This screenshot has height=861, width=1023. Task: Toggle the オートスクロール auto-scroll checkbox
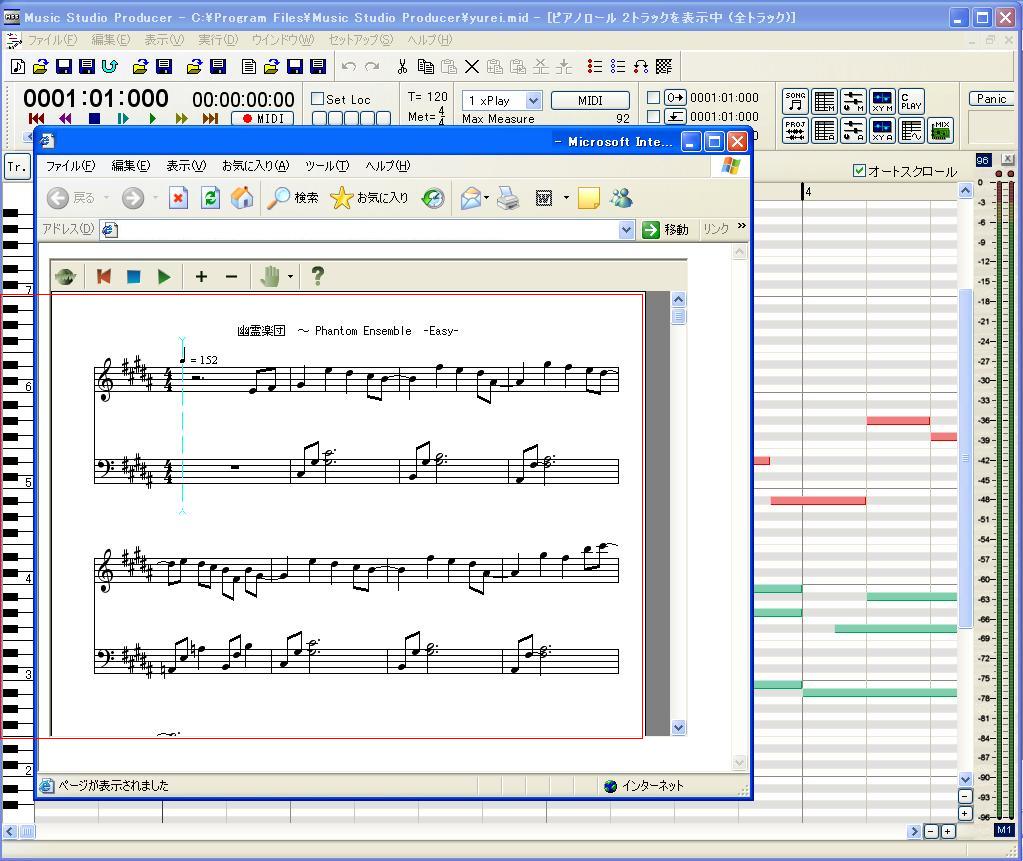[x=859, y=171]
